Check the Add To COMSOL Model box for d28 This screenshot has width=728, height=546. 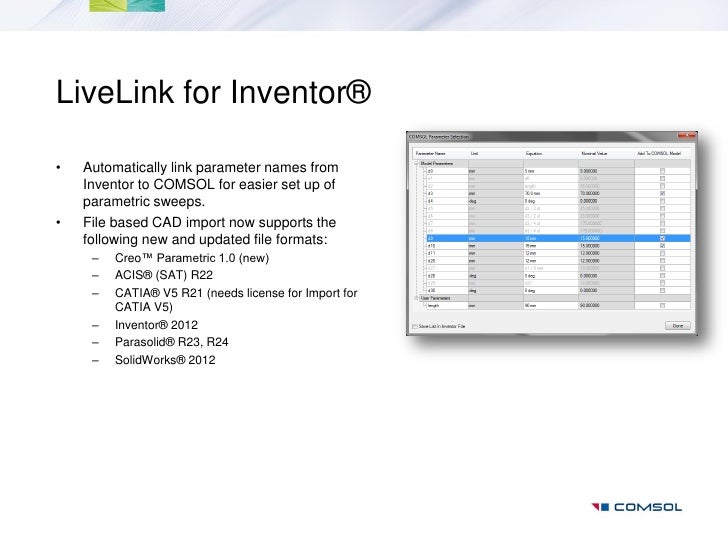point(663,276)
